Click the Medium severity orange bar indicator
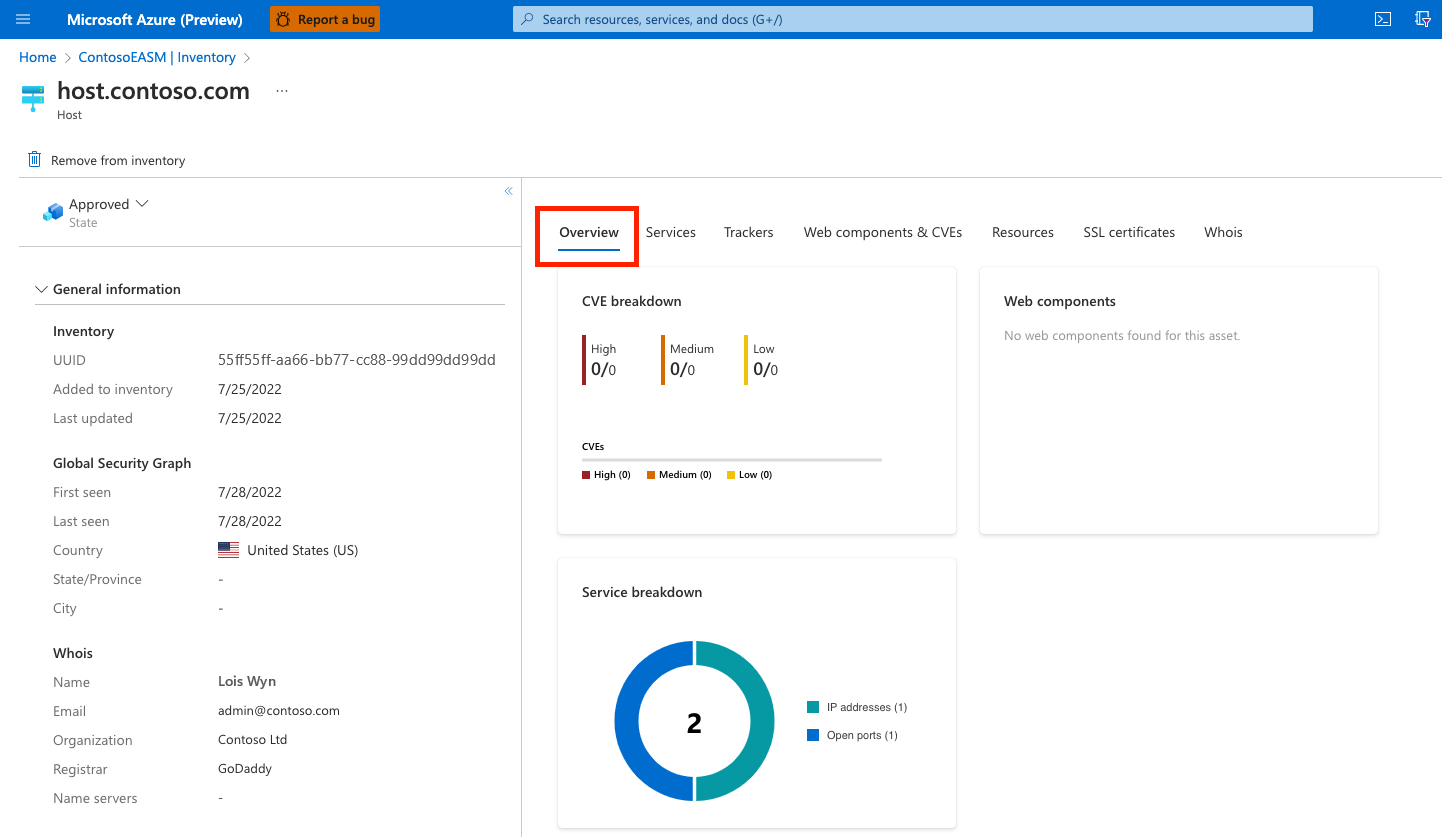The height and width of the screenshot is (837, 1442). [x=663, y=360]
